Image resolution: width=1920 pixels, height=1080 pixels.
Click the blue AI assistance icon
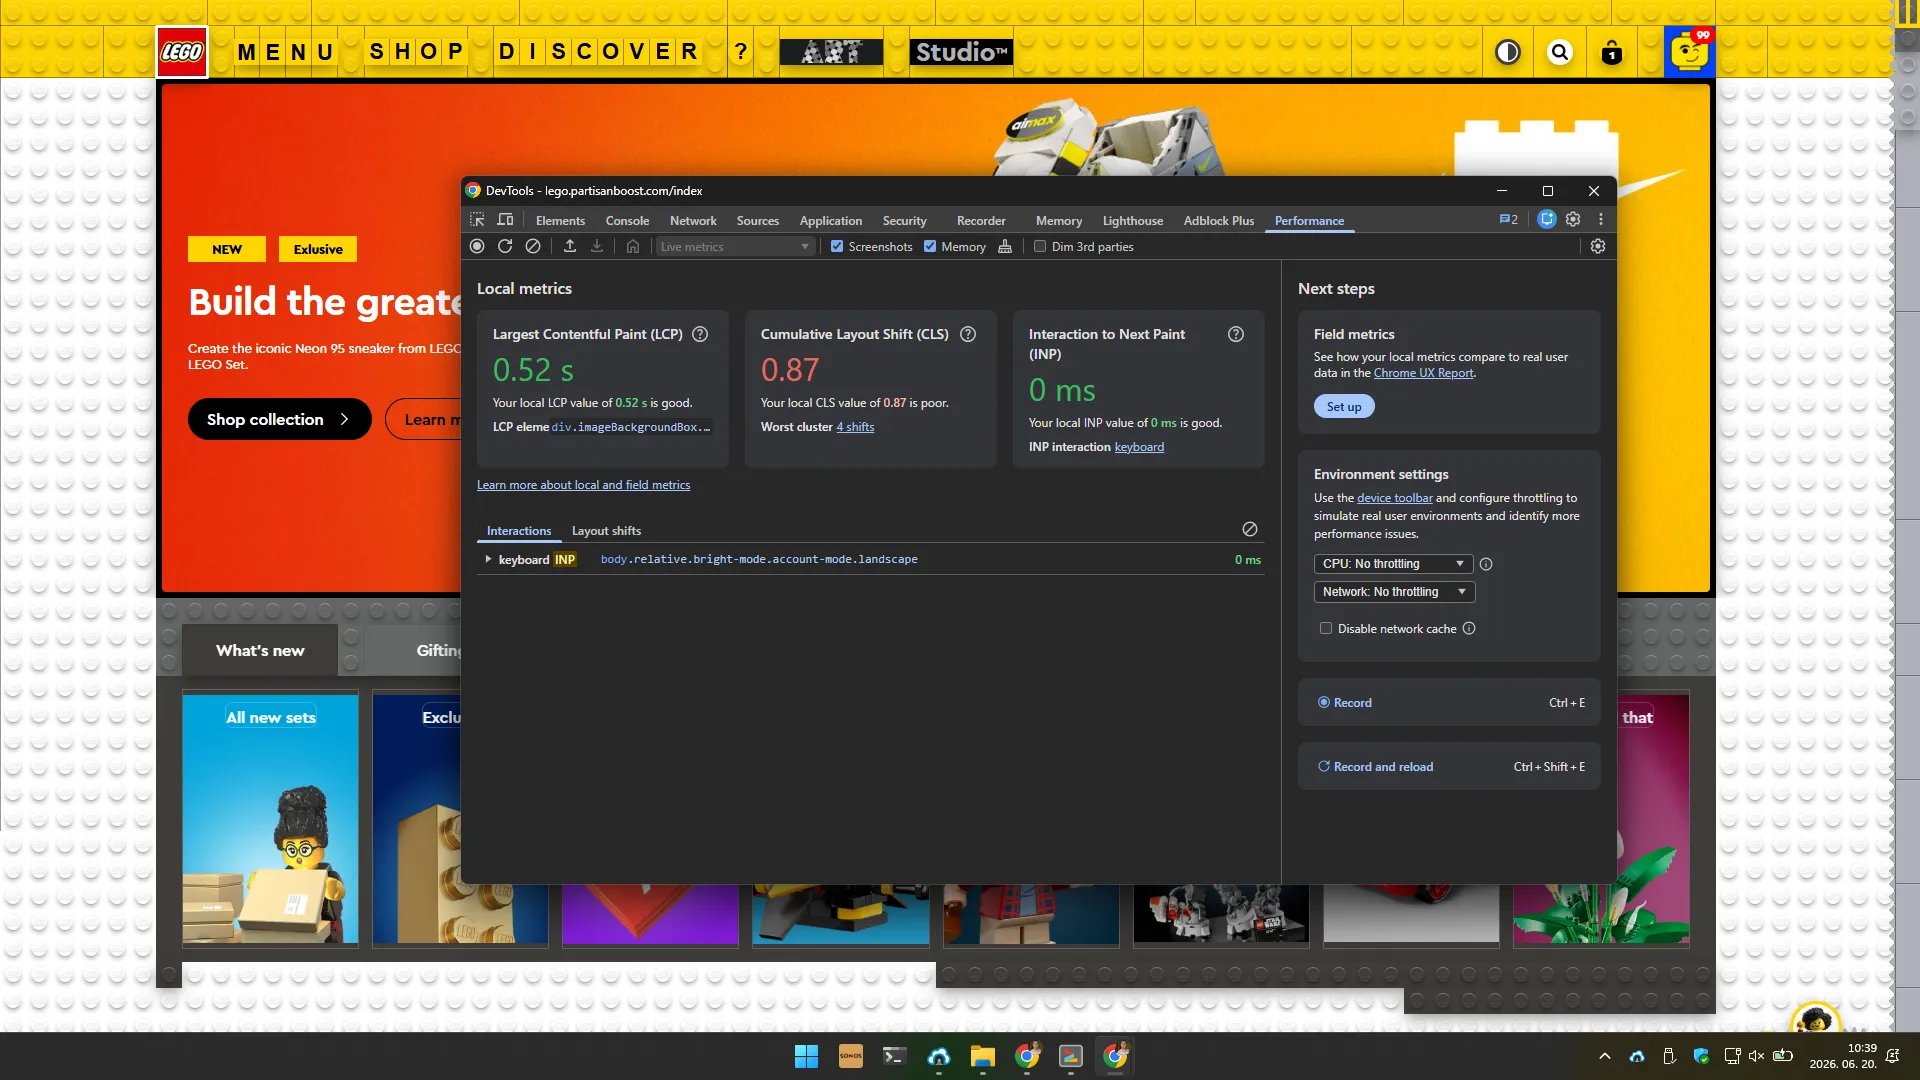coord(1547,220)
